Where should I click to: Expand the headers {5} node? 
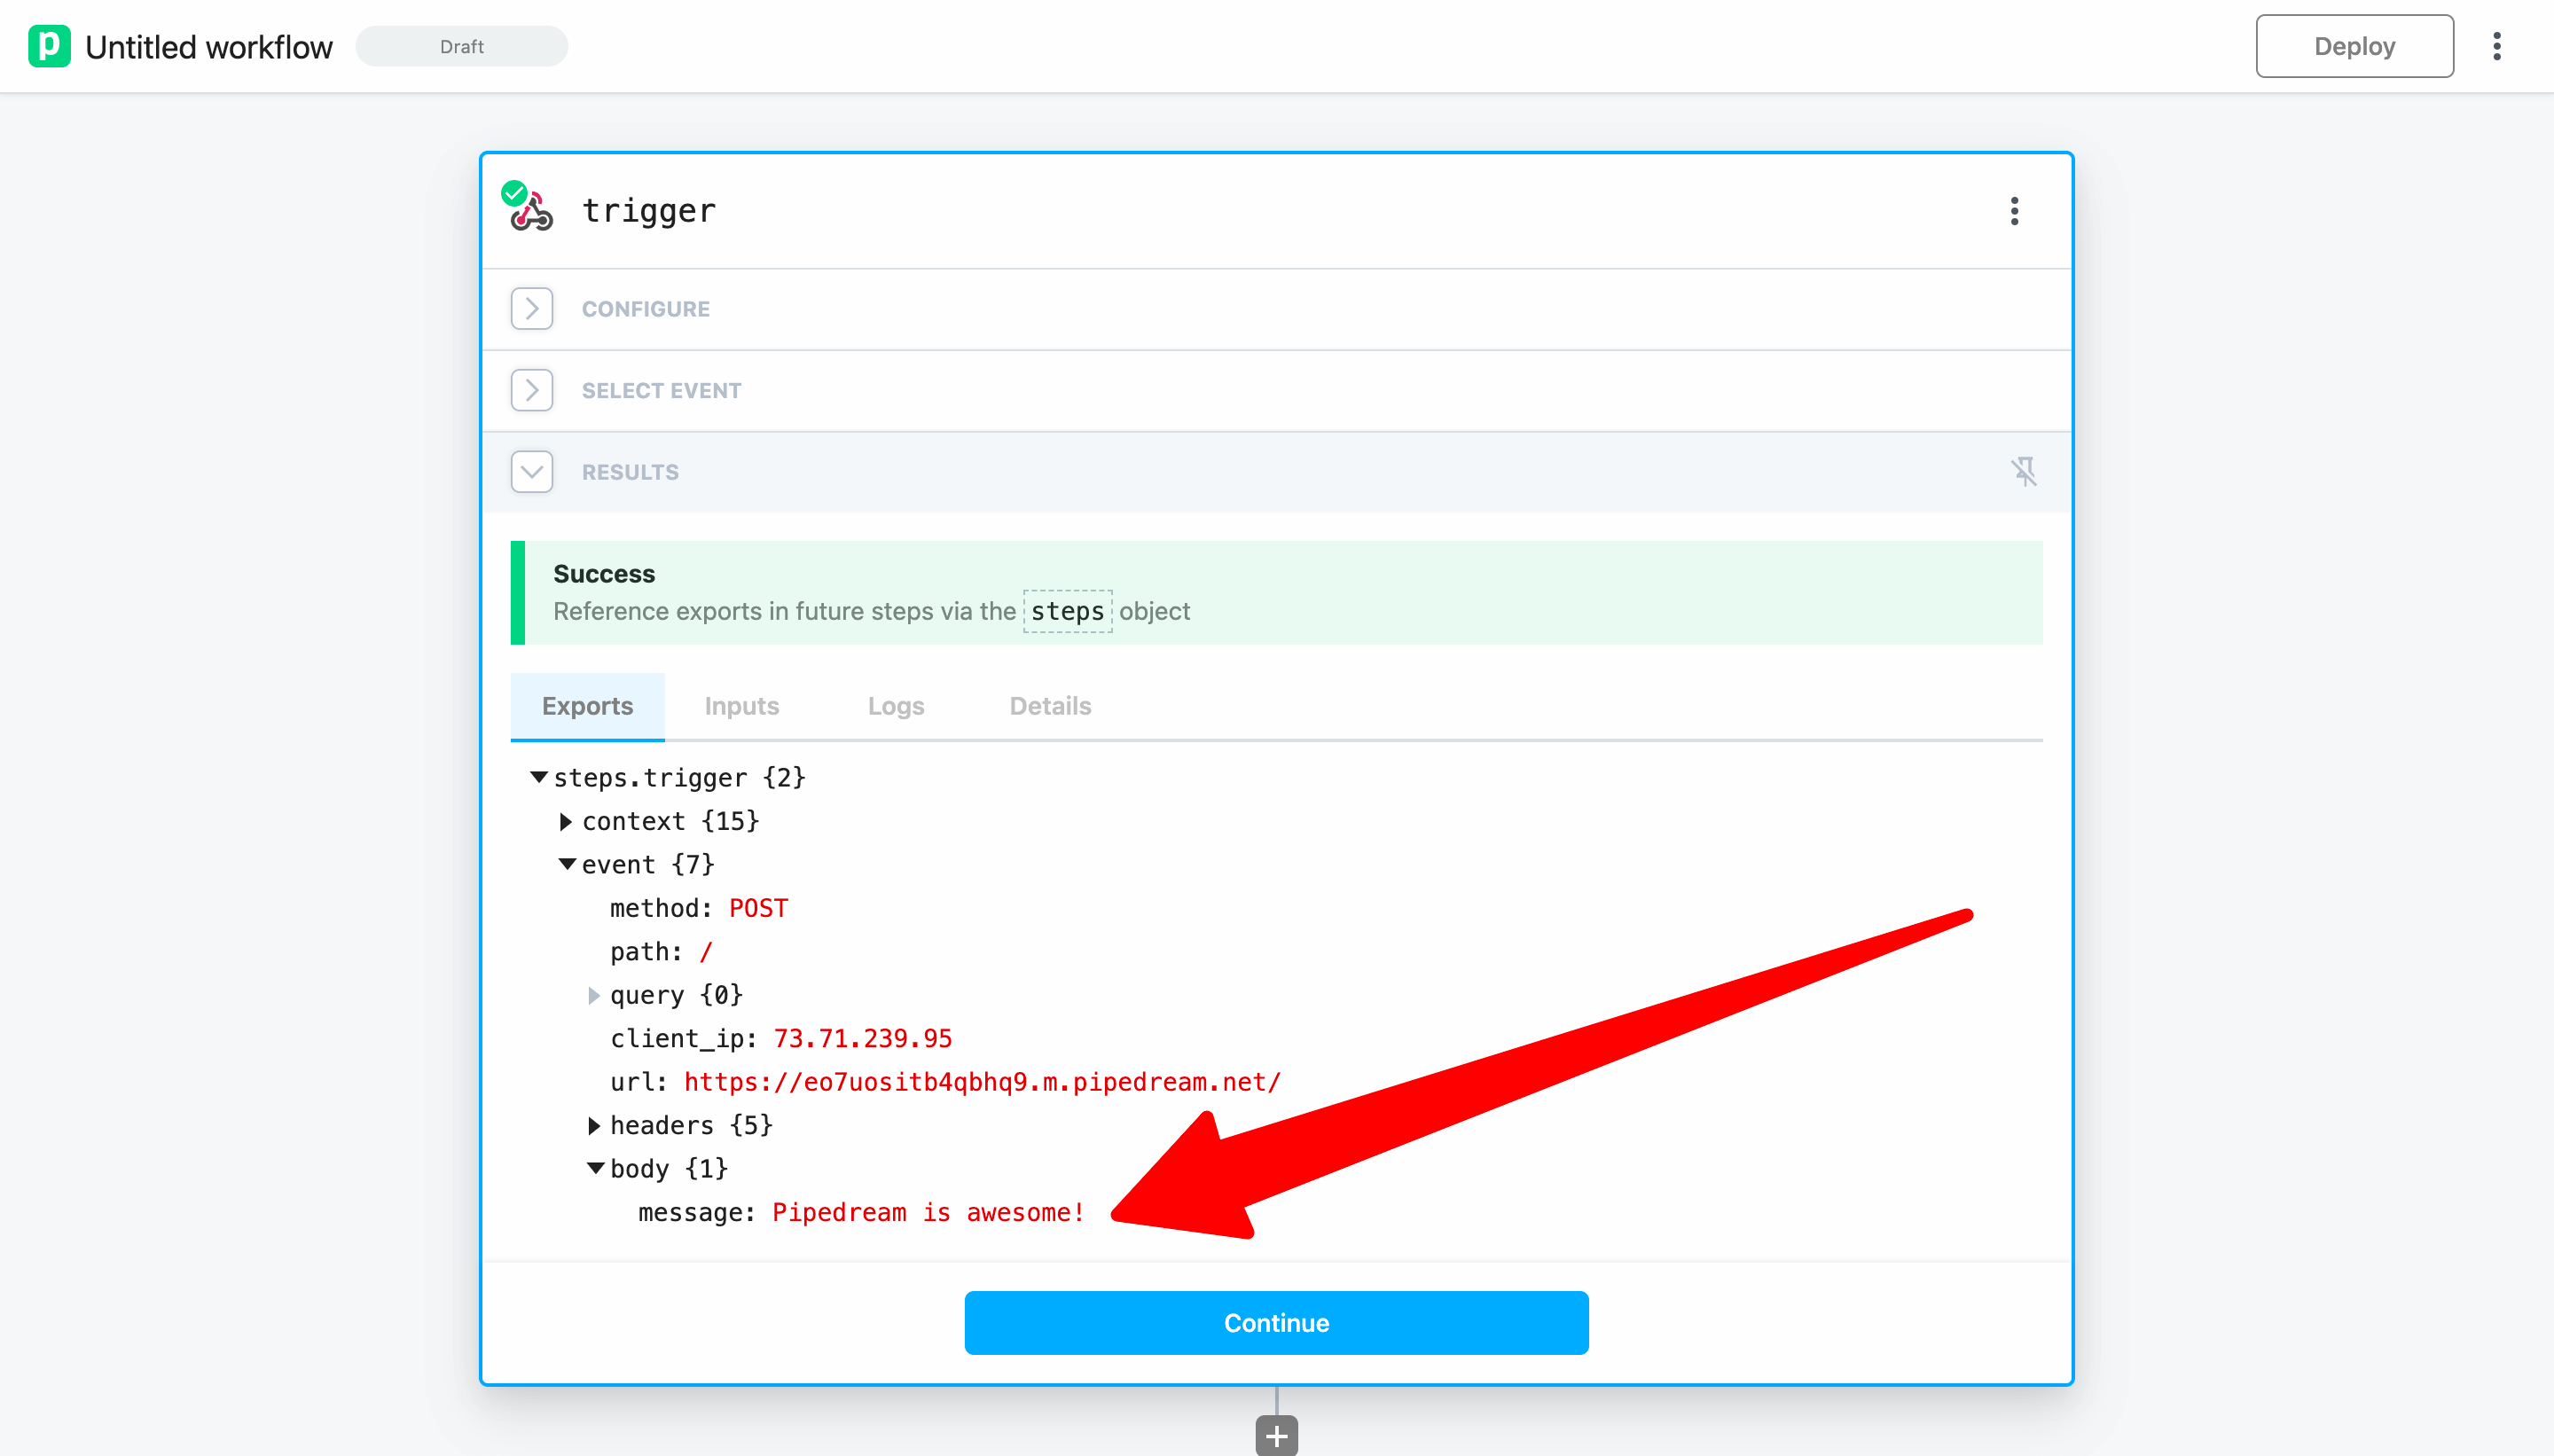tap(594, 1125)
